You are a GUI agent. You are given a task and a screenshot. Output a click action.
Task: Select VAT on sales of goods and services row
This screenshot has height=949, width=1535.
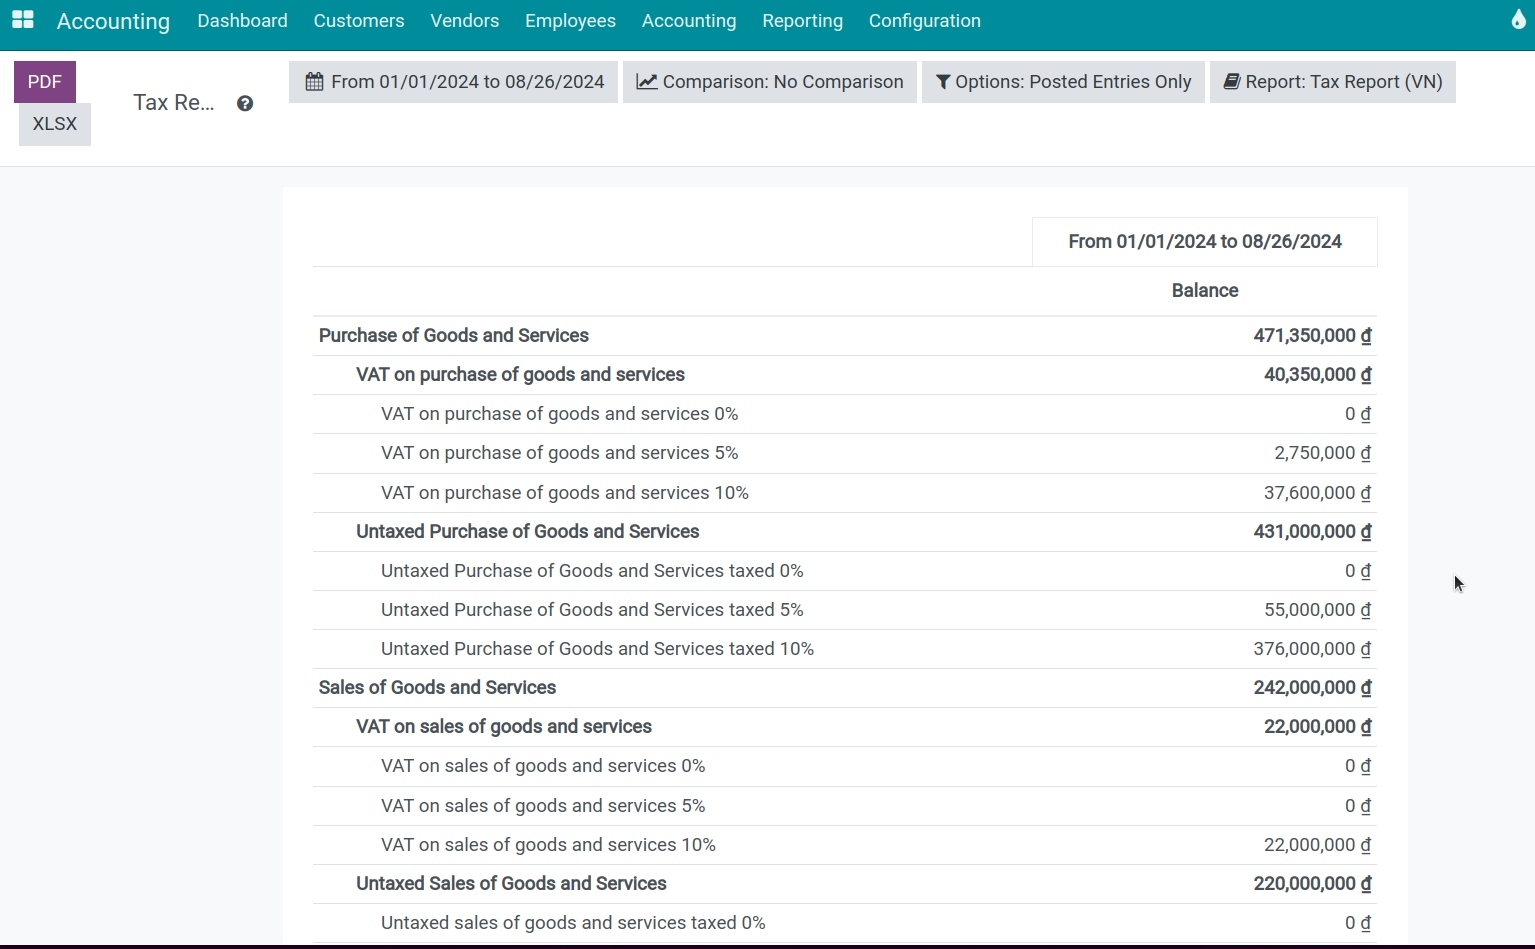pyautogui.click(x=844, y=727)
